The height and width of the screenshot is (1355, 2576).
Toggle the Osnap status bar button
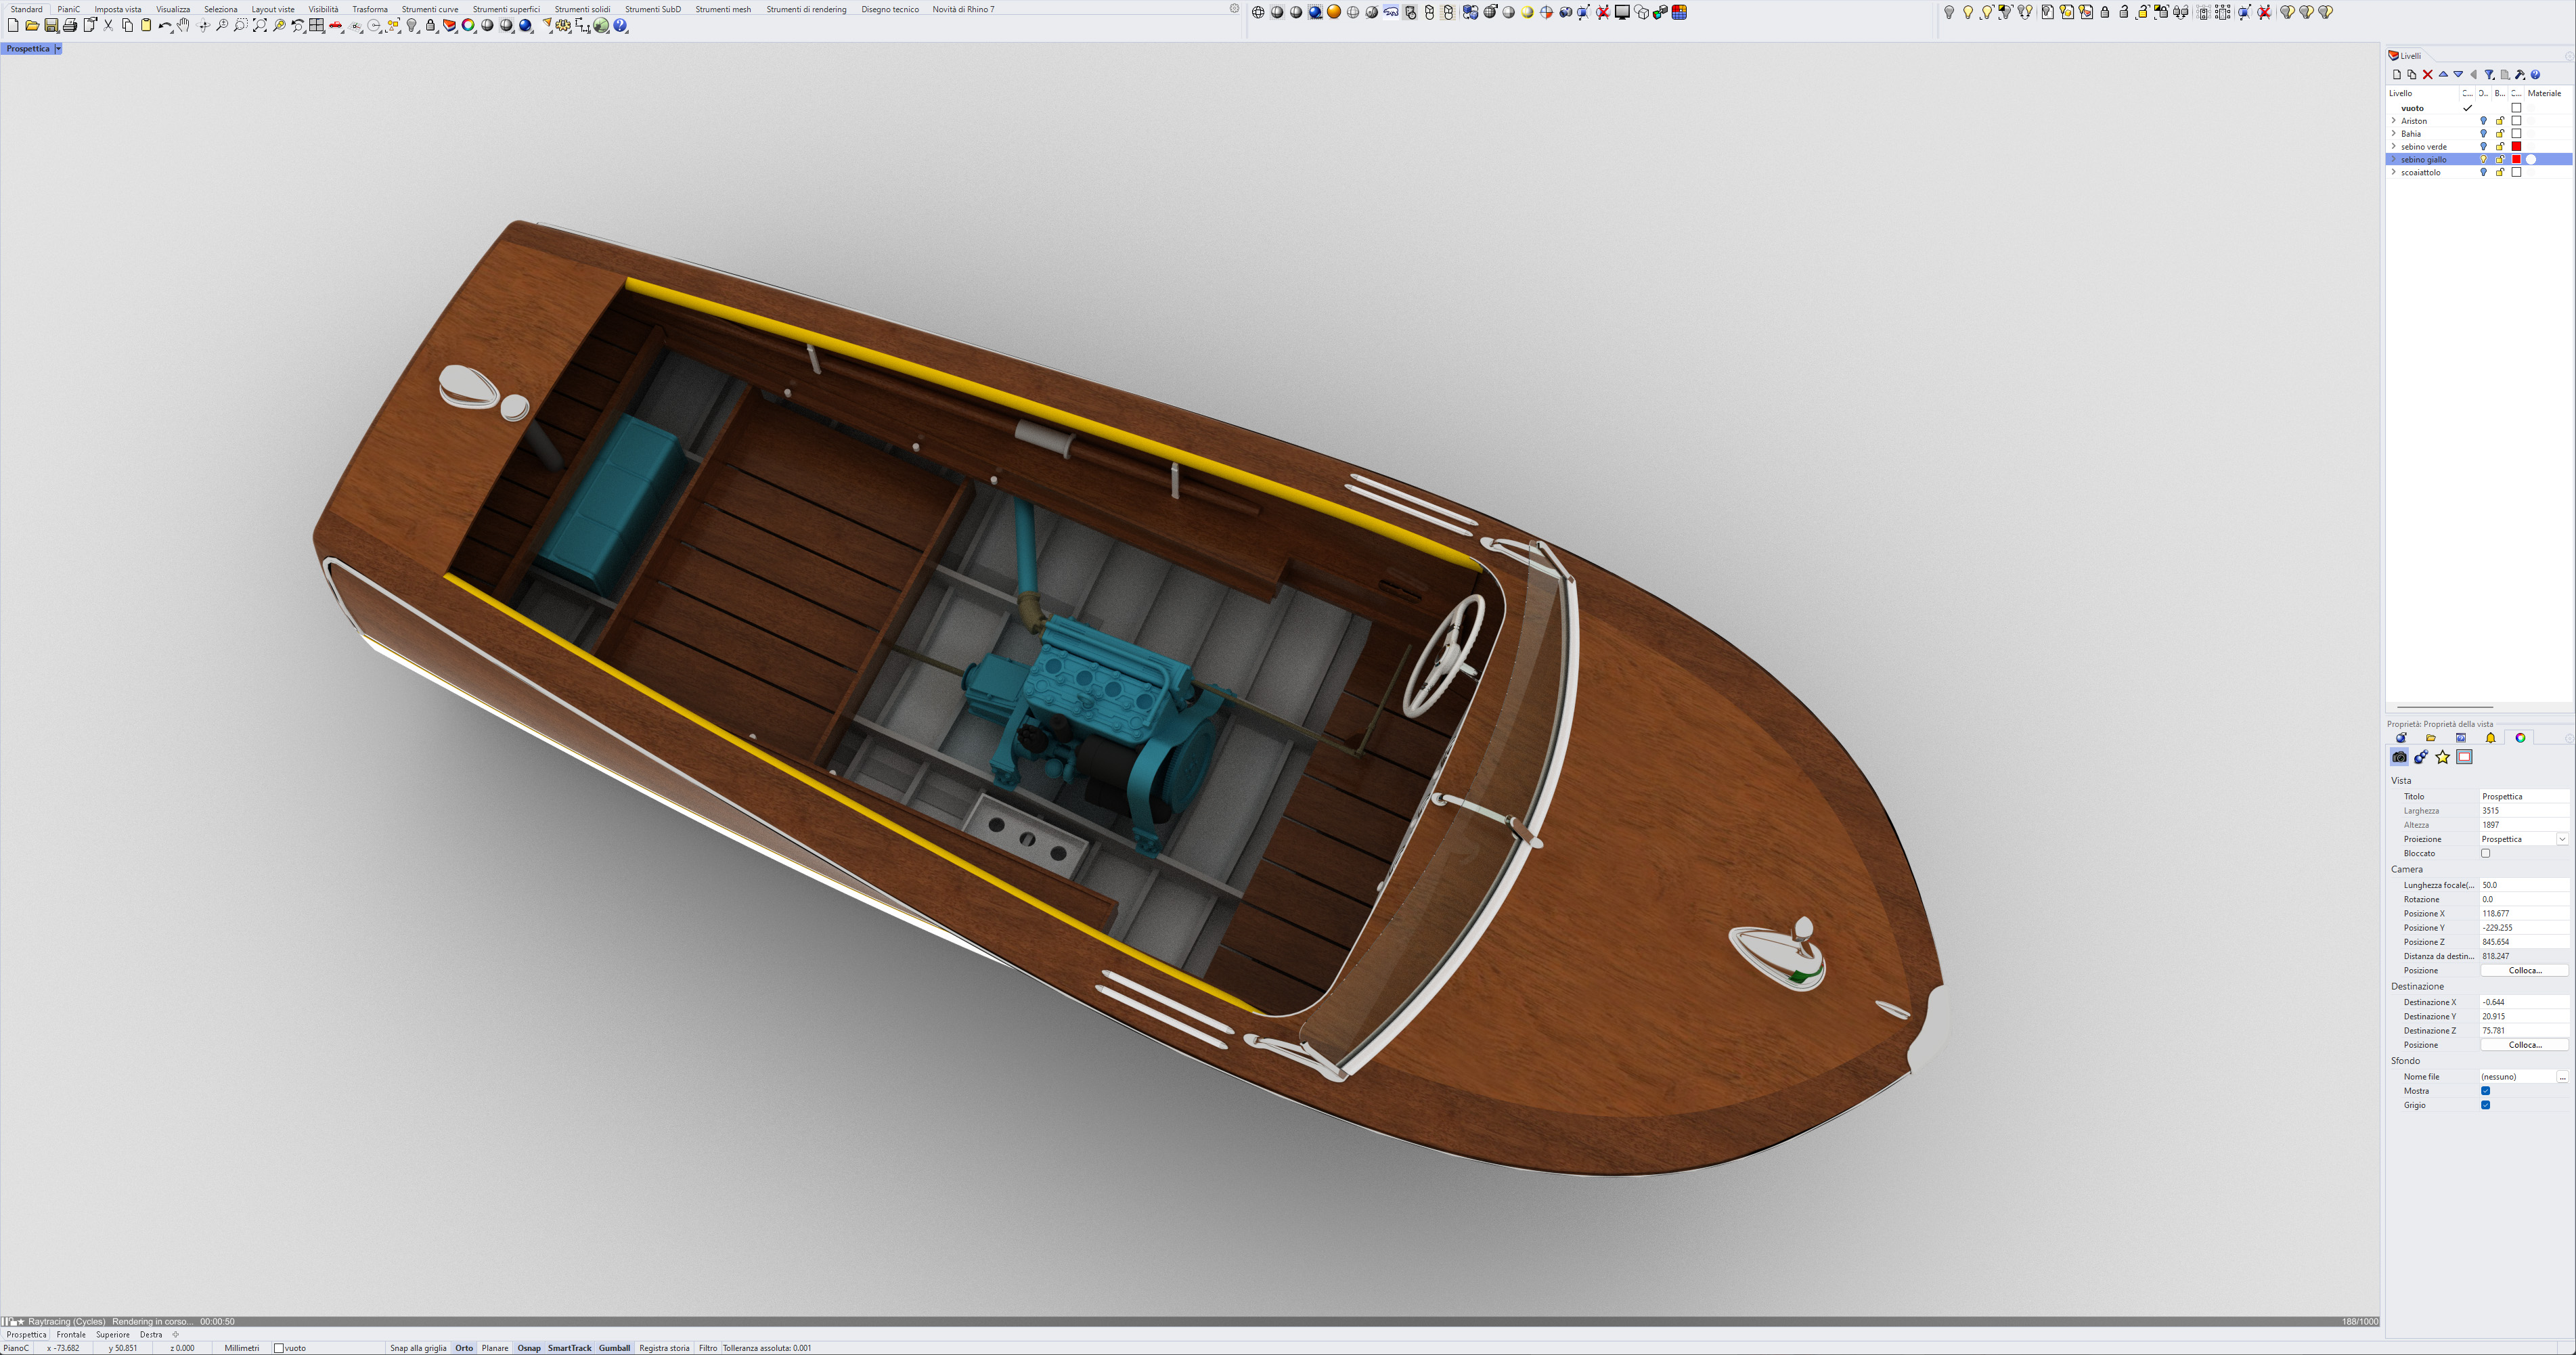coord(528,1348)
